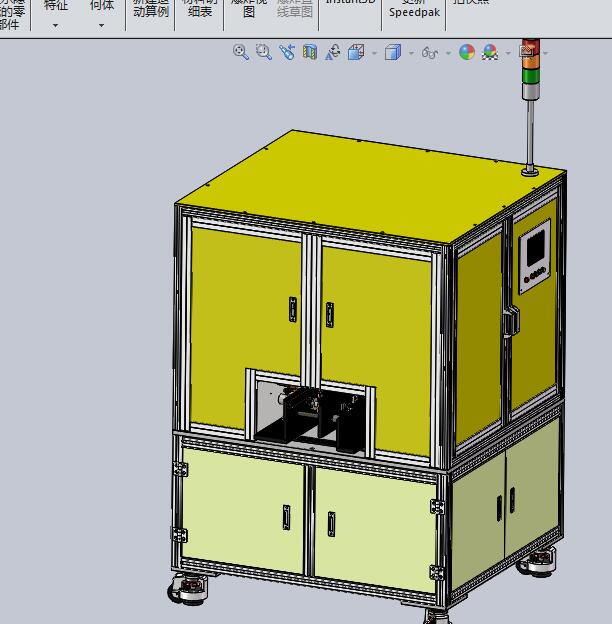This screenshot has height=624, width=612.
Task: Click the Hide/Show Items glasses icon
Action: (430, 53)
